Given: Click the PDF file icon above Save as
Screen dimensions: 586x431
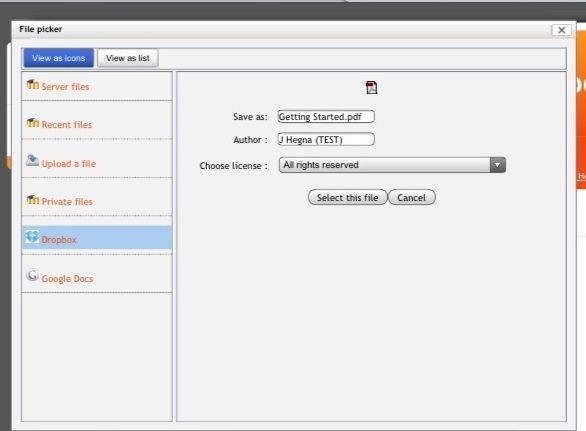Looking at the screenshot, I should click(x=371, y=87).
